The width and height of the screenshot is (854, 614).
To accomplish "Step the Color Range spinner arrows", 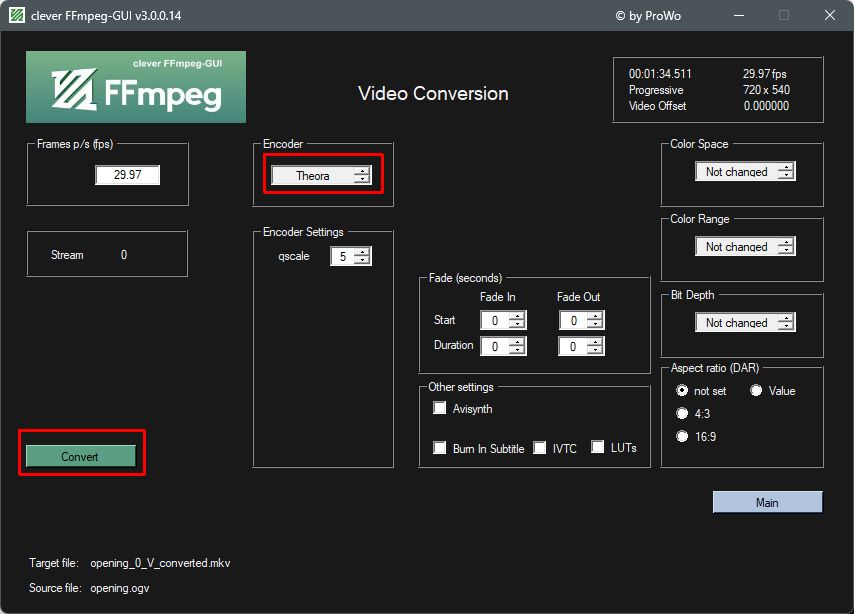I will 786,247.
